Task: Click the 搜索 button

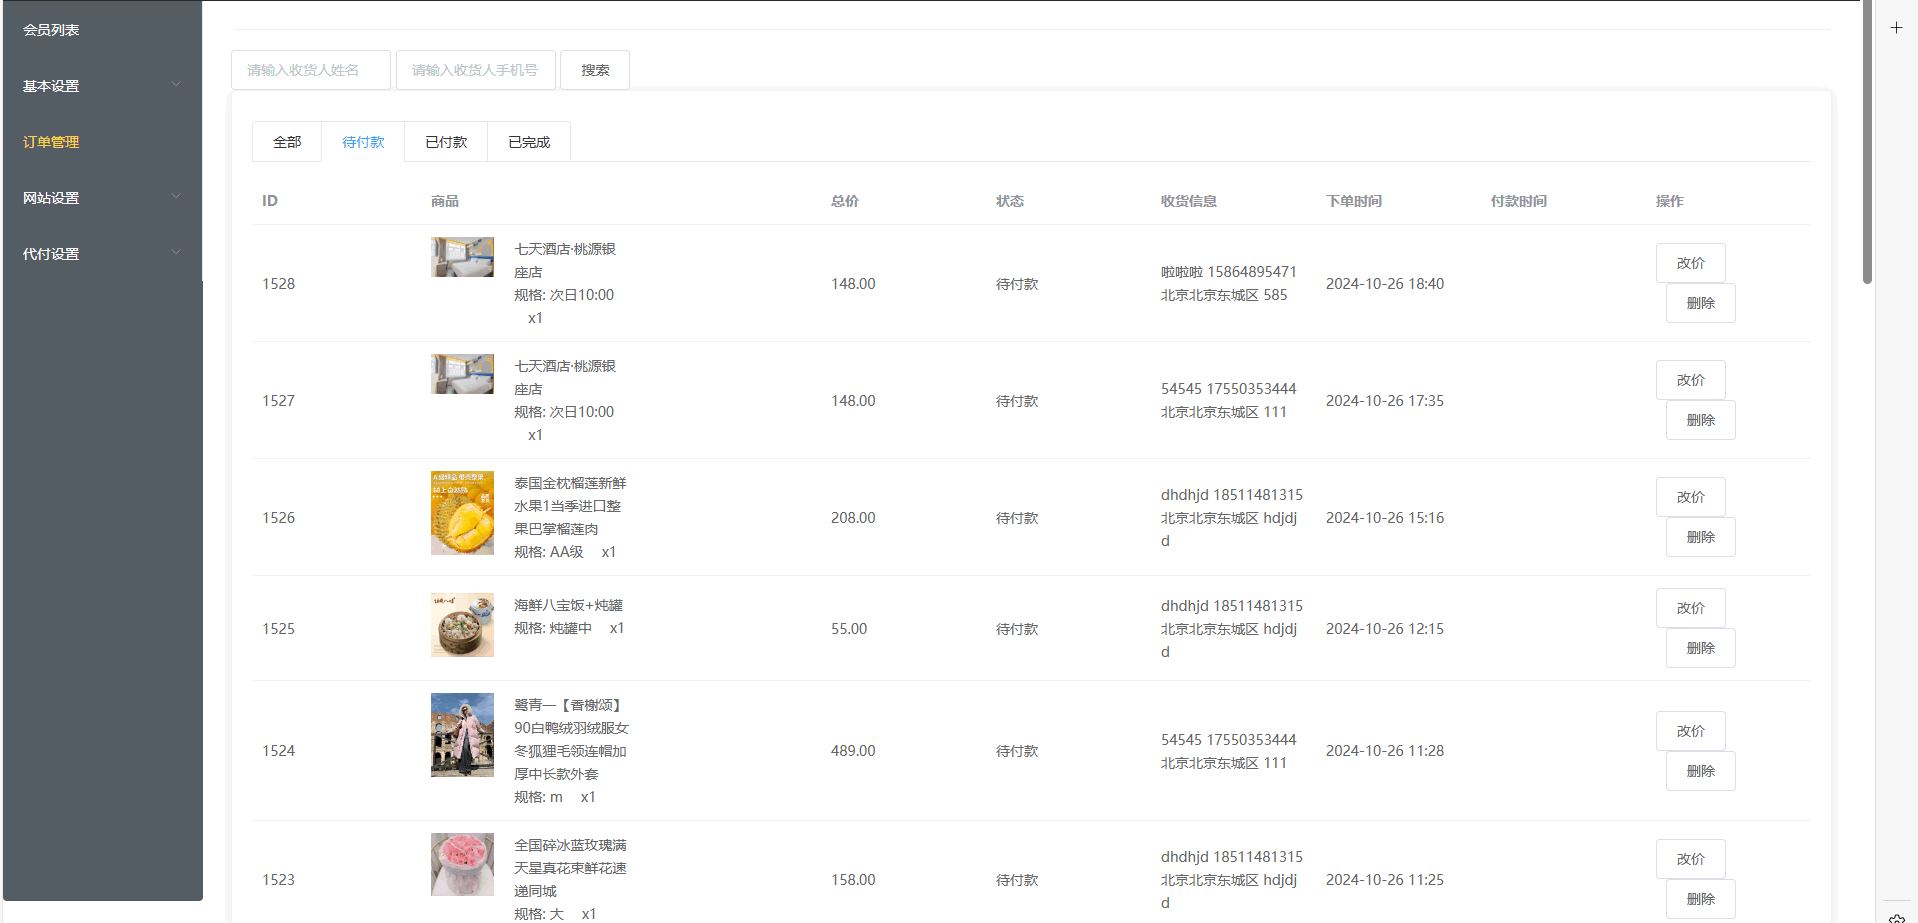Action: pyautogui.click(x=595, y=70)
